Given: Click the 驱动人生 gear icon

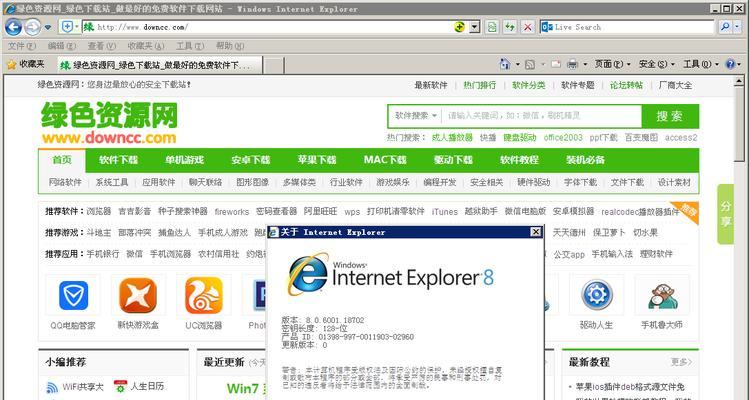Looking at the screenshot, I should [x=597, y=294].
